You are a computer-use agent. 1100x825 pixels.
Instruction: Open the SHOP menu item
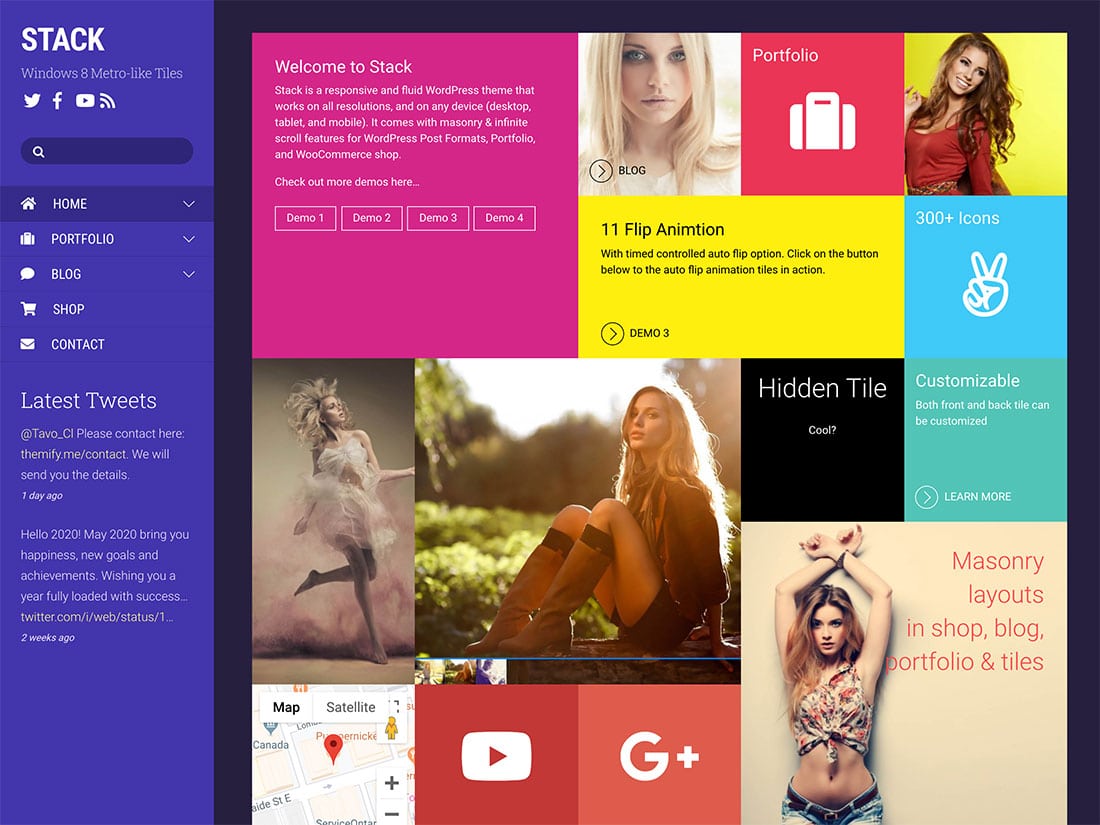click(x=107, y=309)
